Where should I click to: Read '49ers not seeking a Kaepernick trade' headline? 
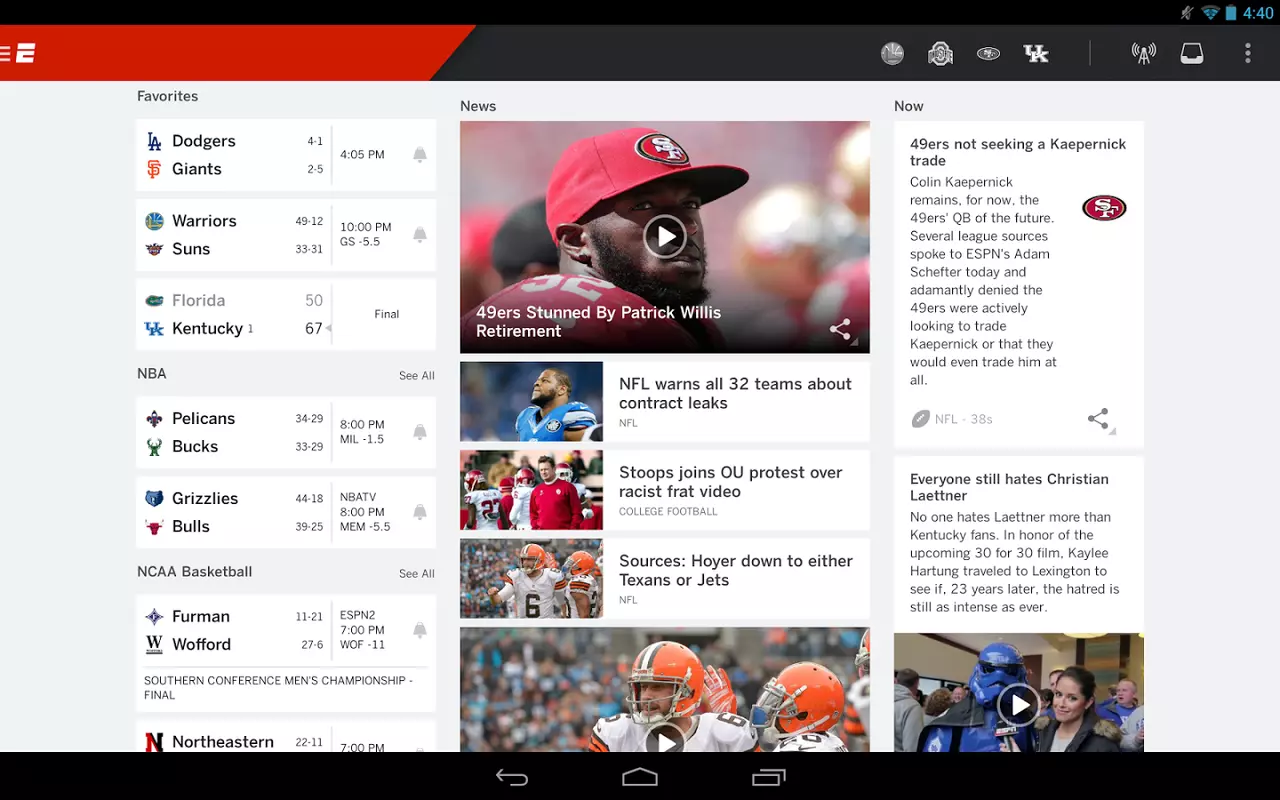coord(1018,152)
